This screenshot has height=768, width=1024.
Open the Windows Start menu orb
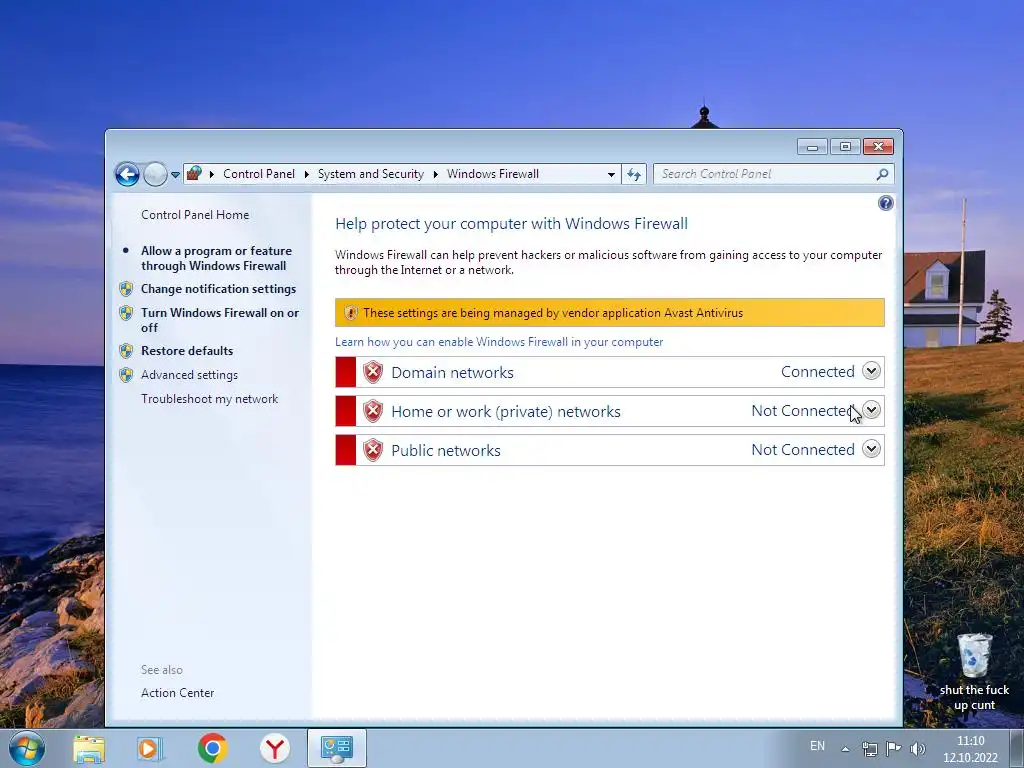click(x=27, y=748)
